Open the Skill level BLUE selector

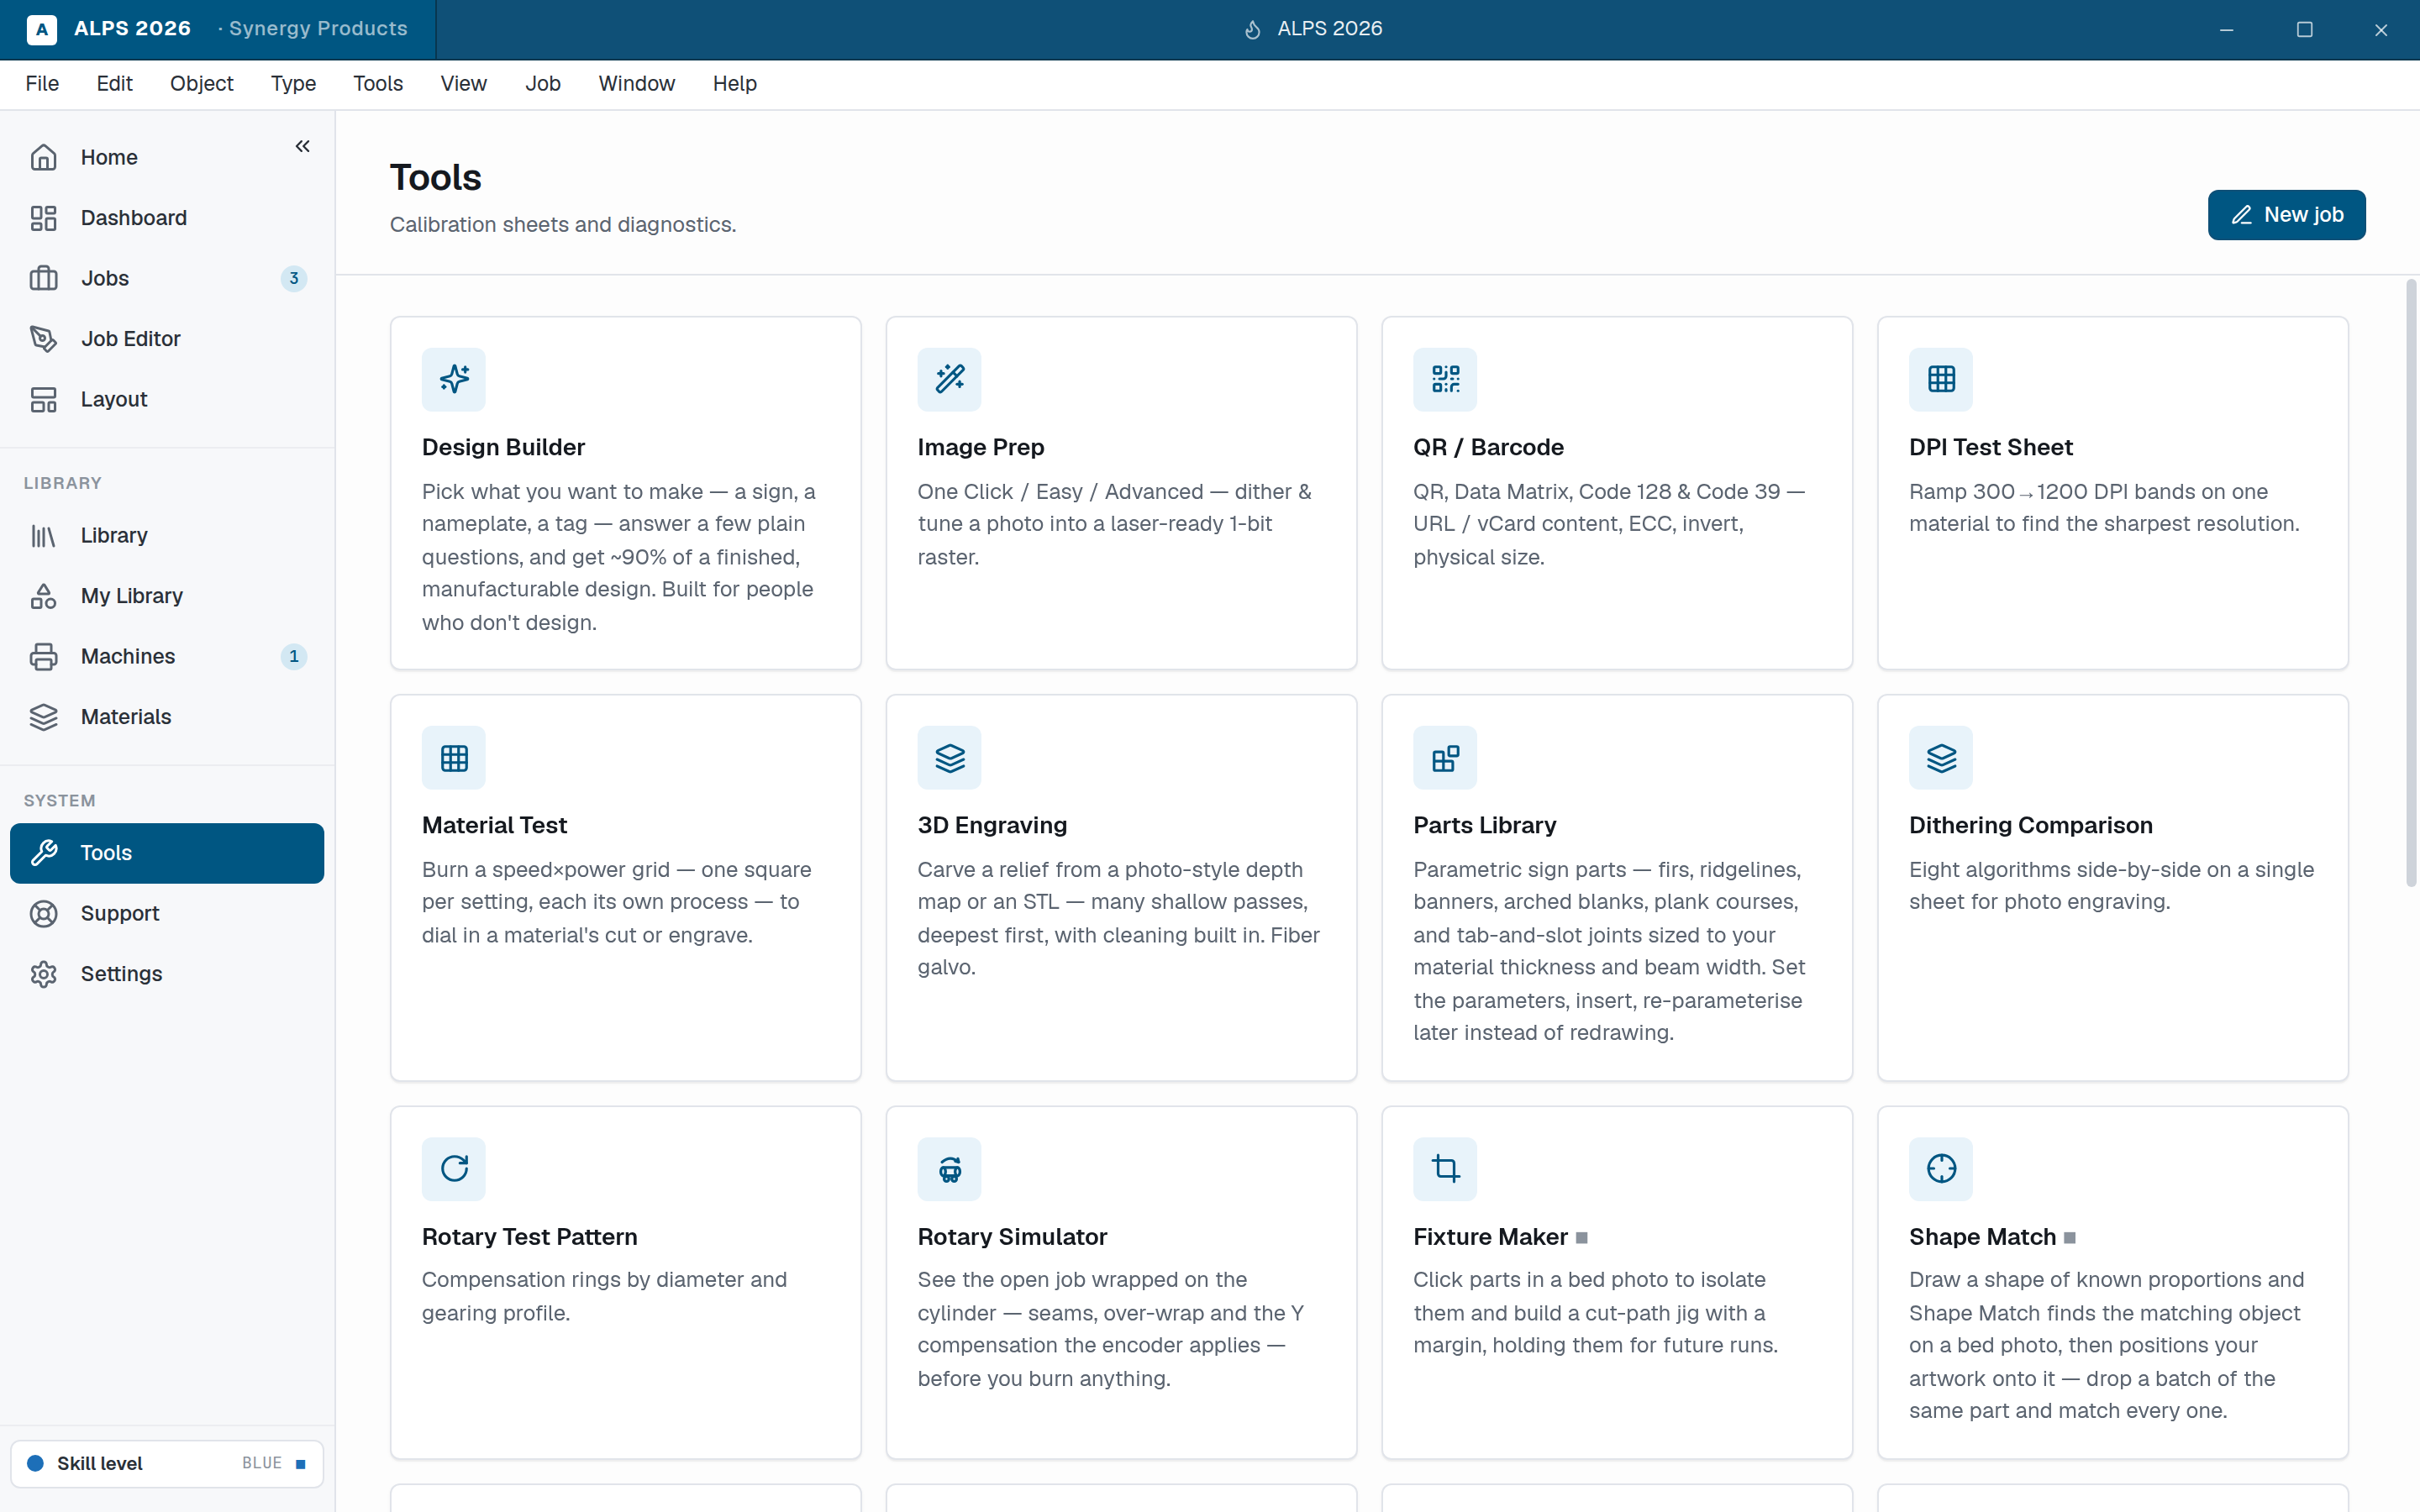pos(167,1464)
